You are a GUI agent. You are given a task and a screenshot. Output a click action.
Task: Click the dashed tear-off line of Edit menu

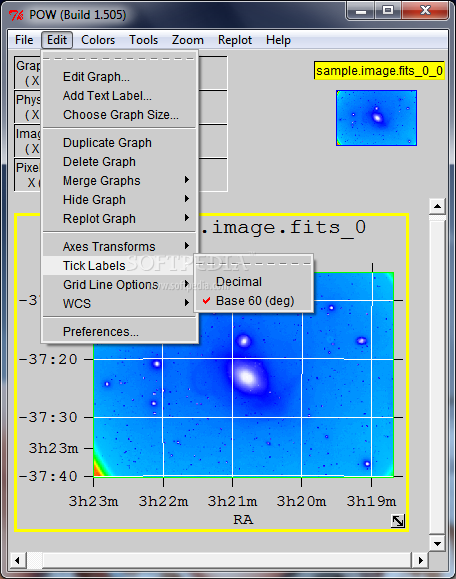click(x=119, y=58)
